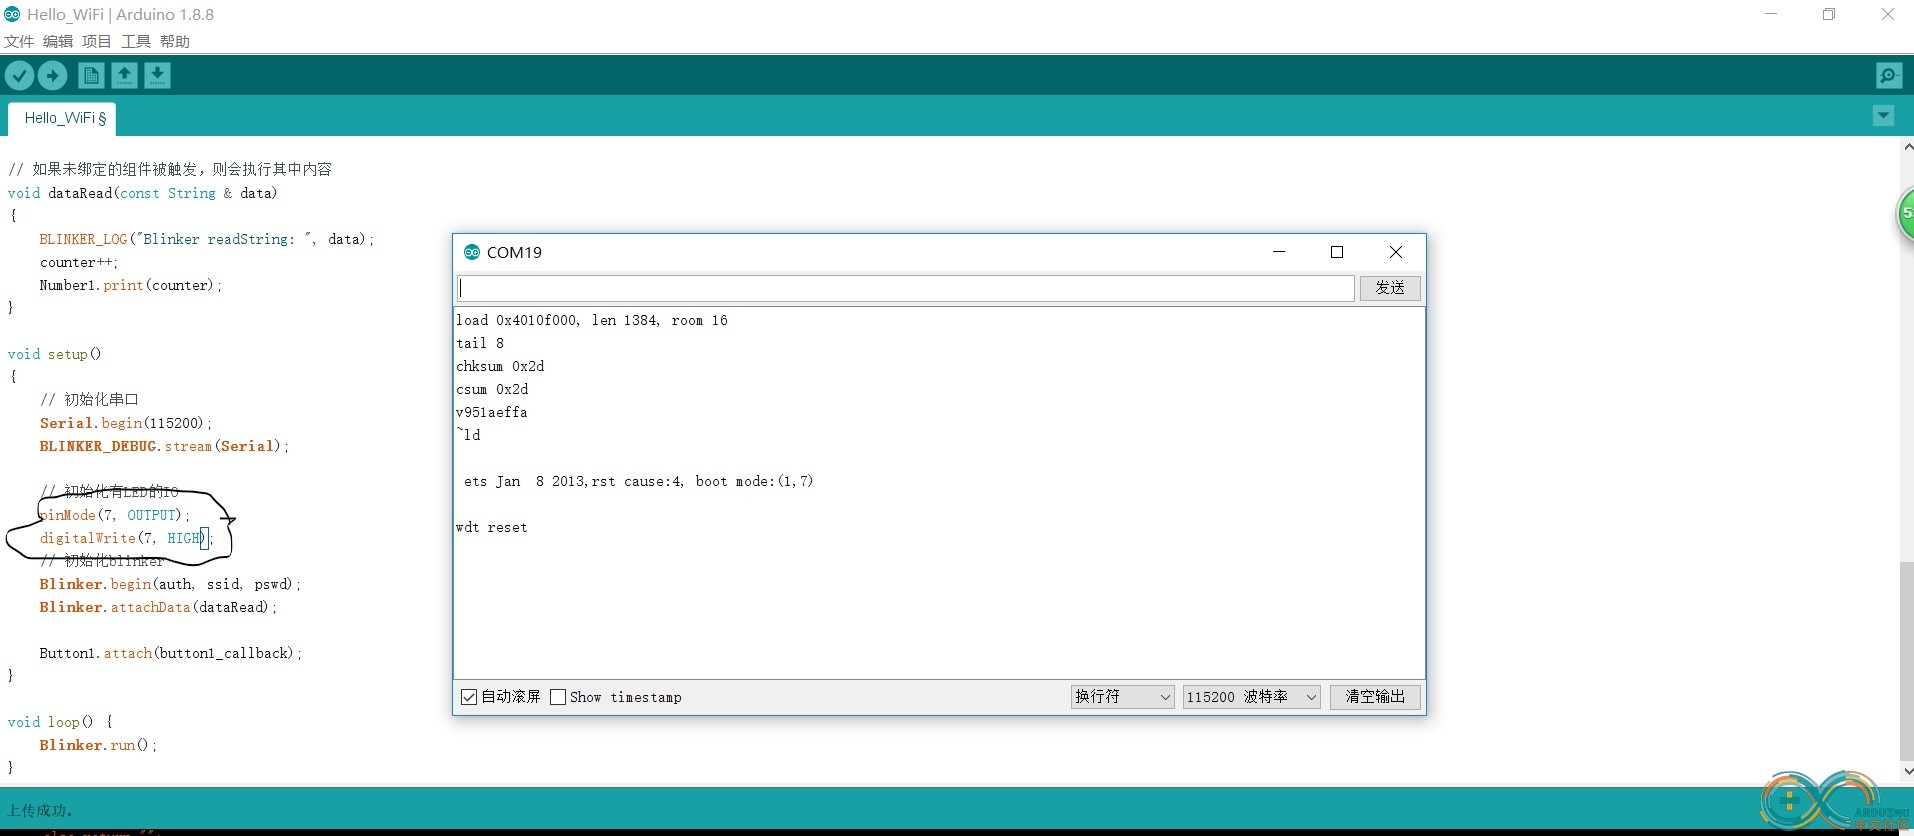Enable the Show timestamp checkbox

(558, 697)
